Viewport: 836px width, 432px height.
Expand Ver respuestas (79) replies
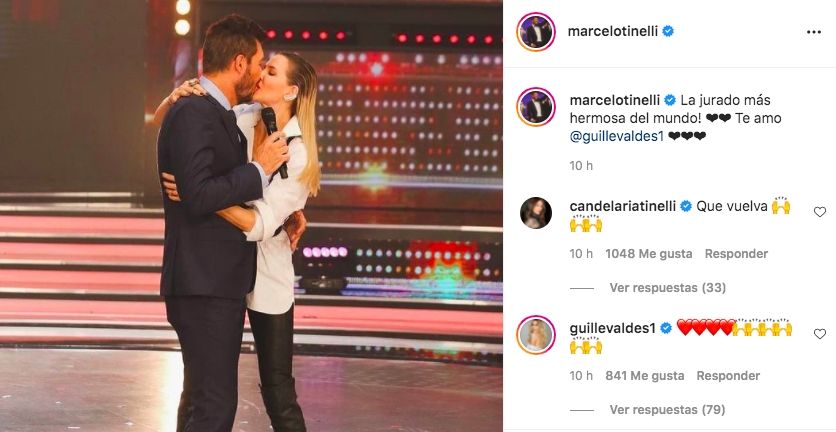pos(668,410)
